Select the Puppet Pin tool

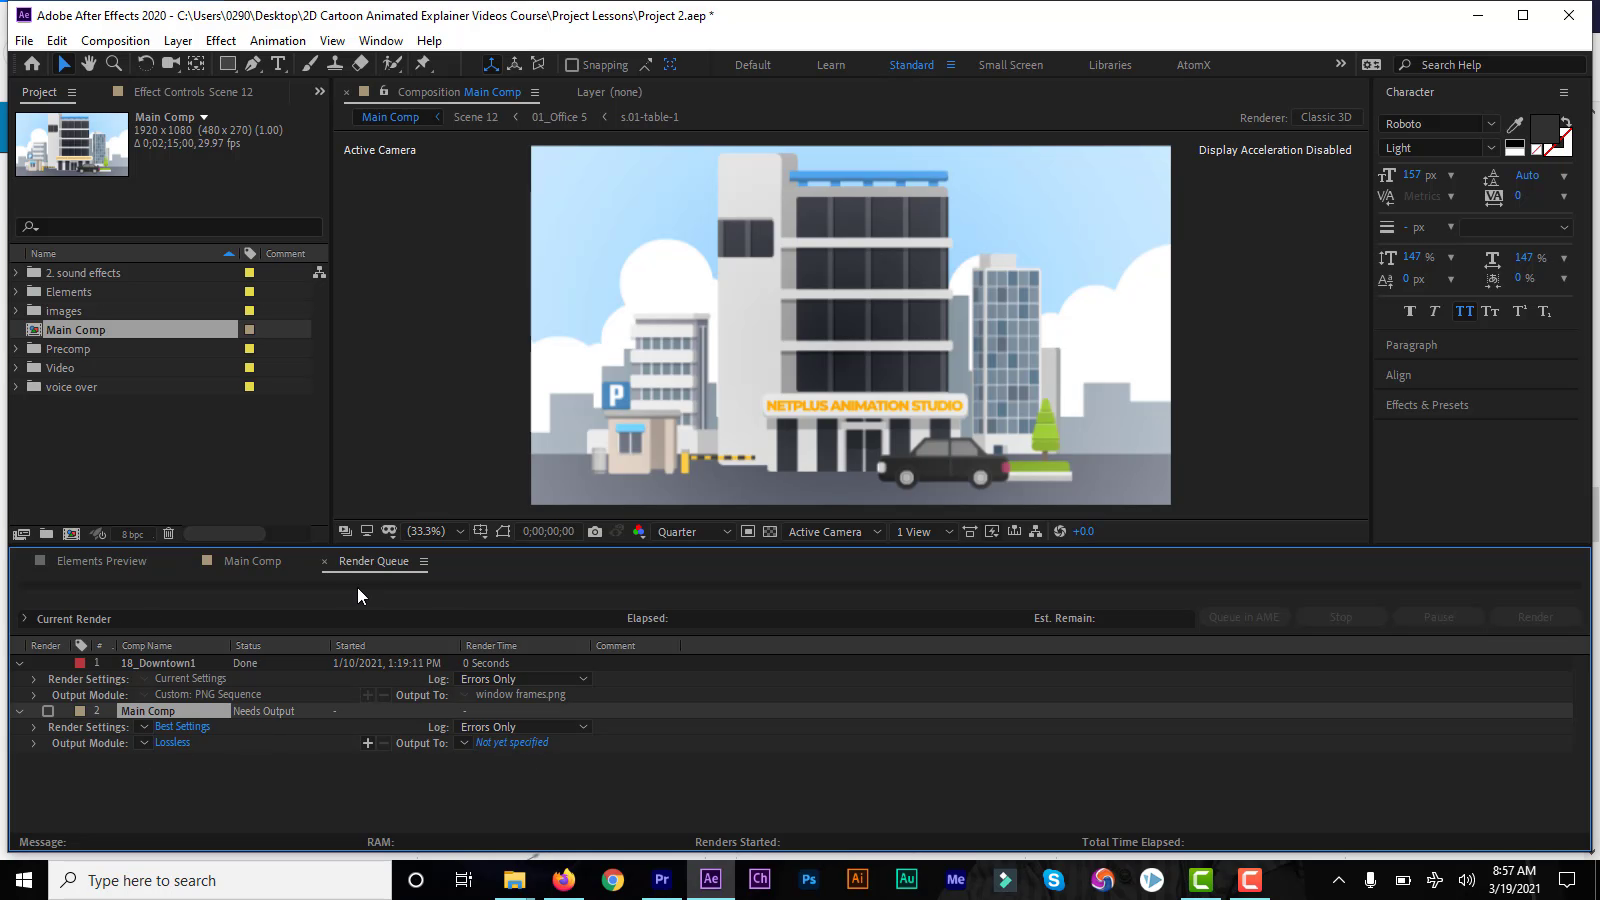pos(423,64)
